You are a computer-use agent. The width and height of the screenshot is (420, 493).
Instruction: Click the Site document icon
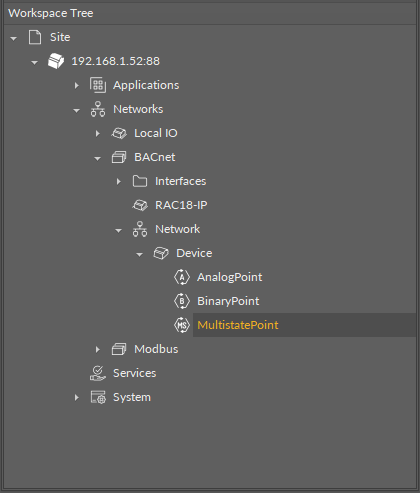coord(35,37)
